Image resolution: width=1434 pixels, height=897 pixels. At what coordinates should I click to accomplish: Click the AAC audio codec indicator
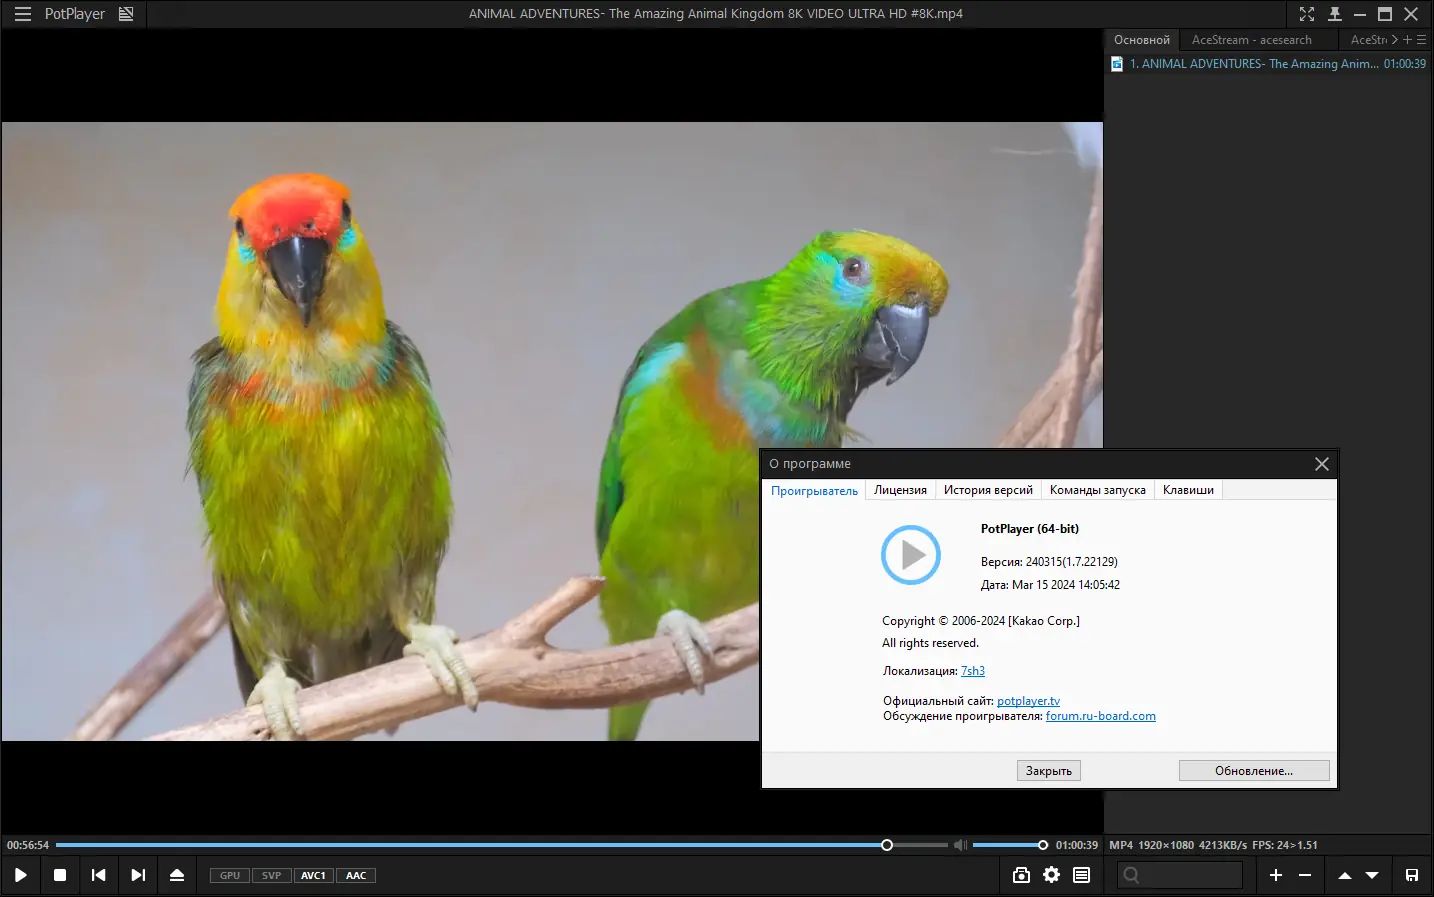pos(356,875)
